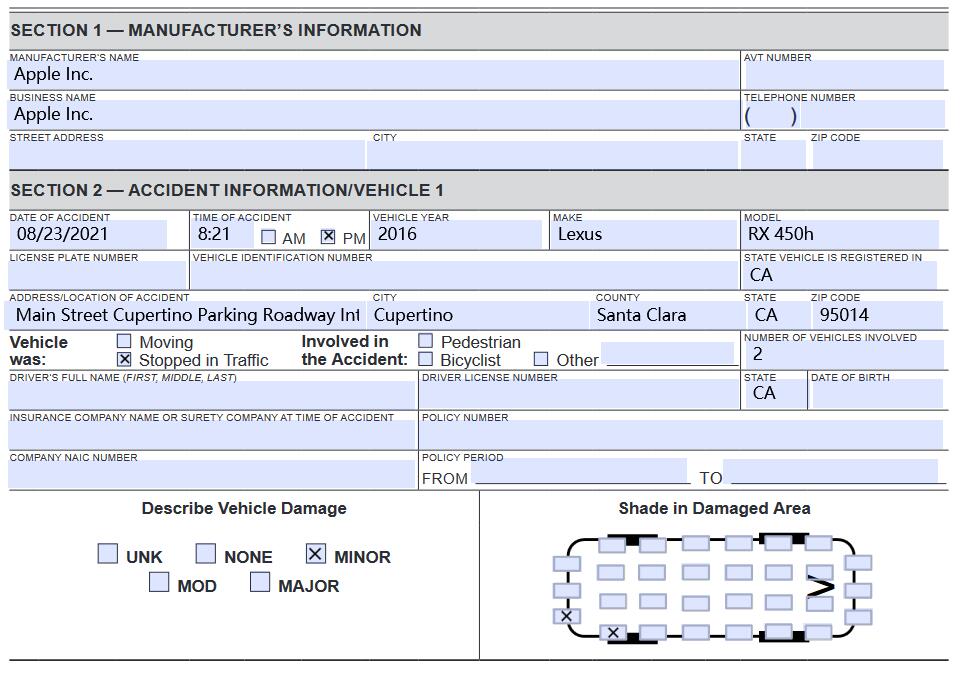
Task: Check the NONE damage checkbox
Action: (x=206, y=554)
